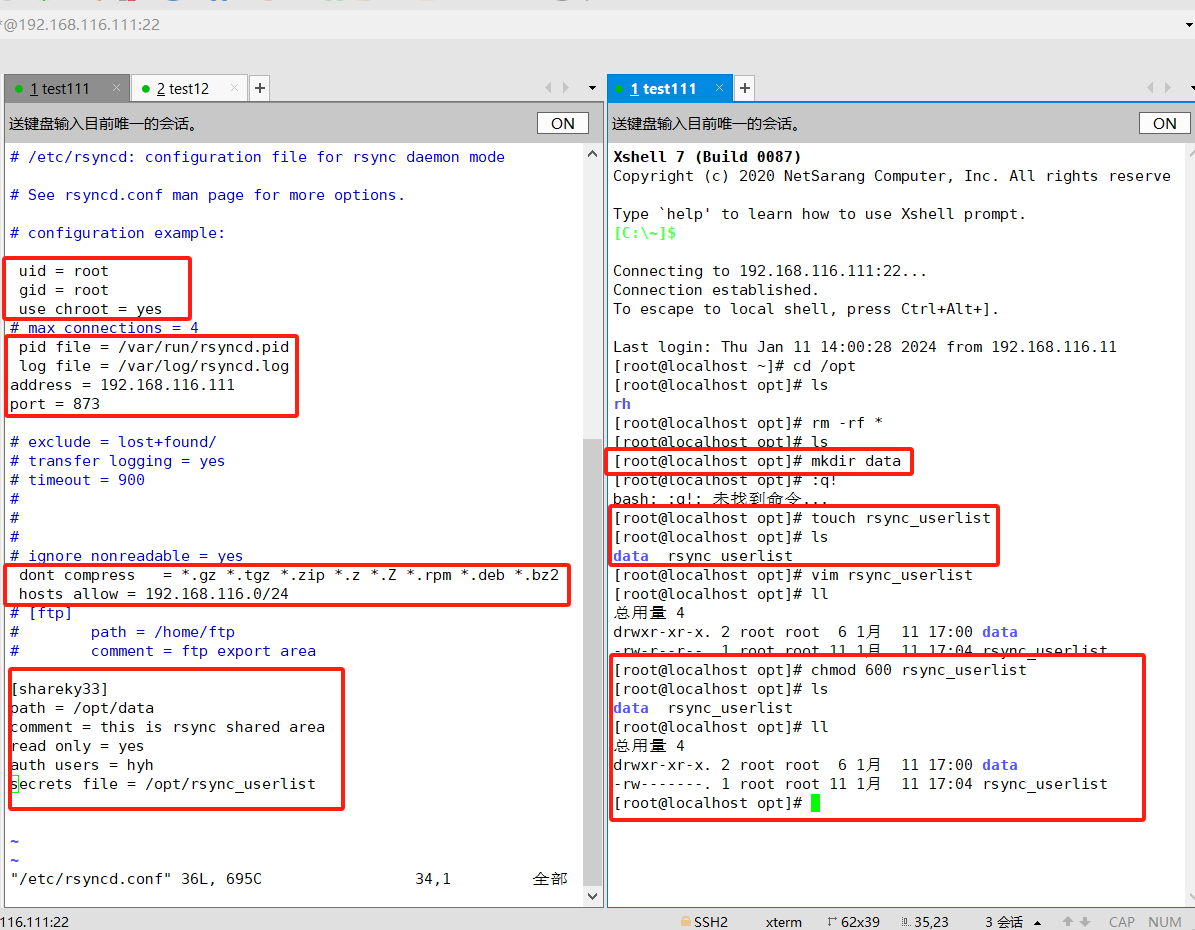1195x930 pixels.
Task: Click 'pid file = /var/run/rsyncd.pid' line
Action: (x=154, y=347)
